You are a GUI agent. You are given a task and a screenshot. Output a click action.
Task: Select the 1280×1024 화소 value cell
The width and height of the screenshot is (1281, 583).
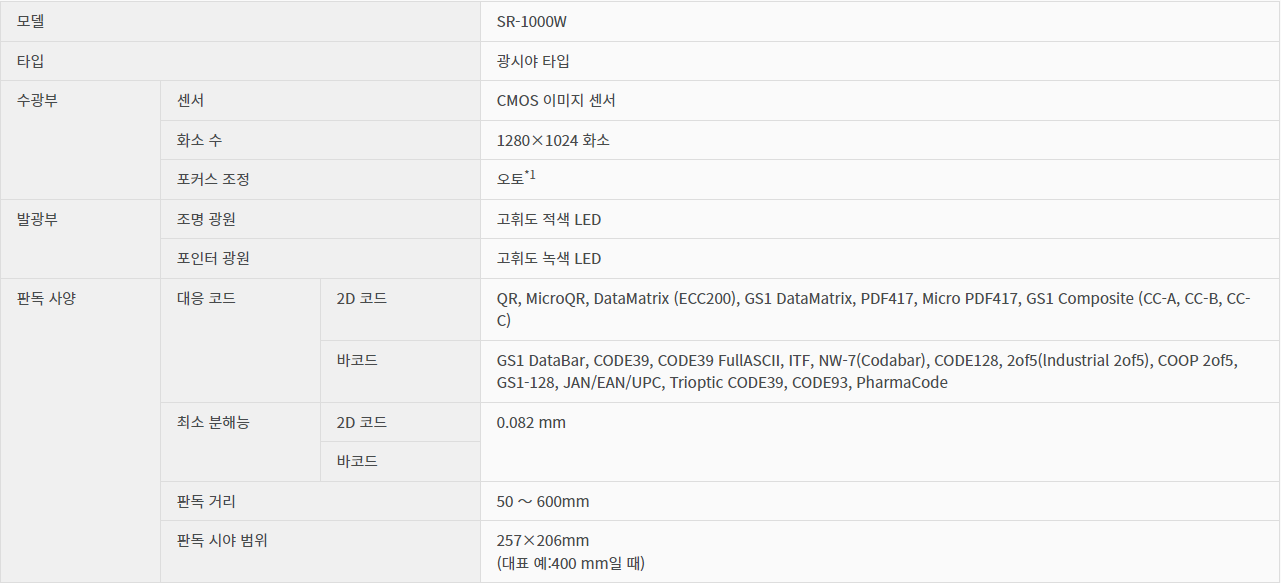(x=553, y=140)
